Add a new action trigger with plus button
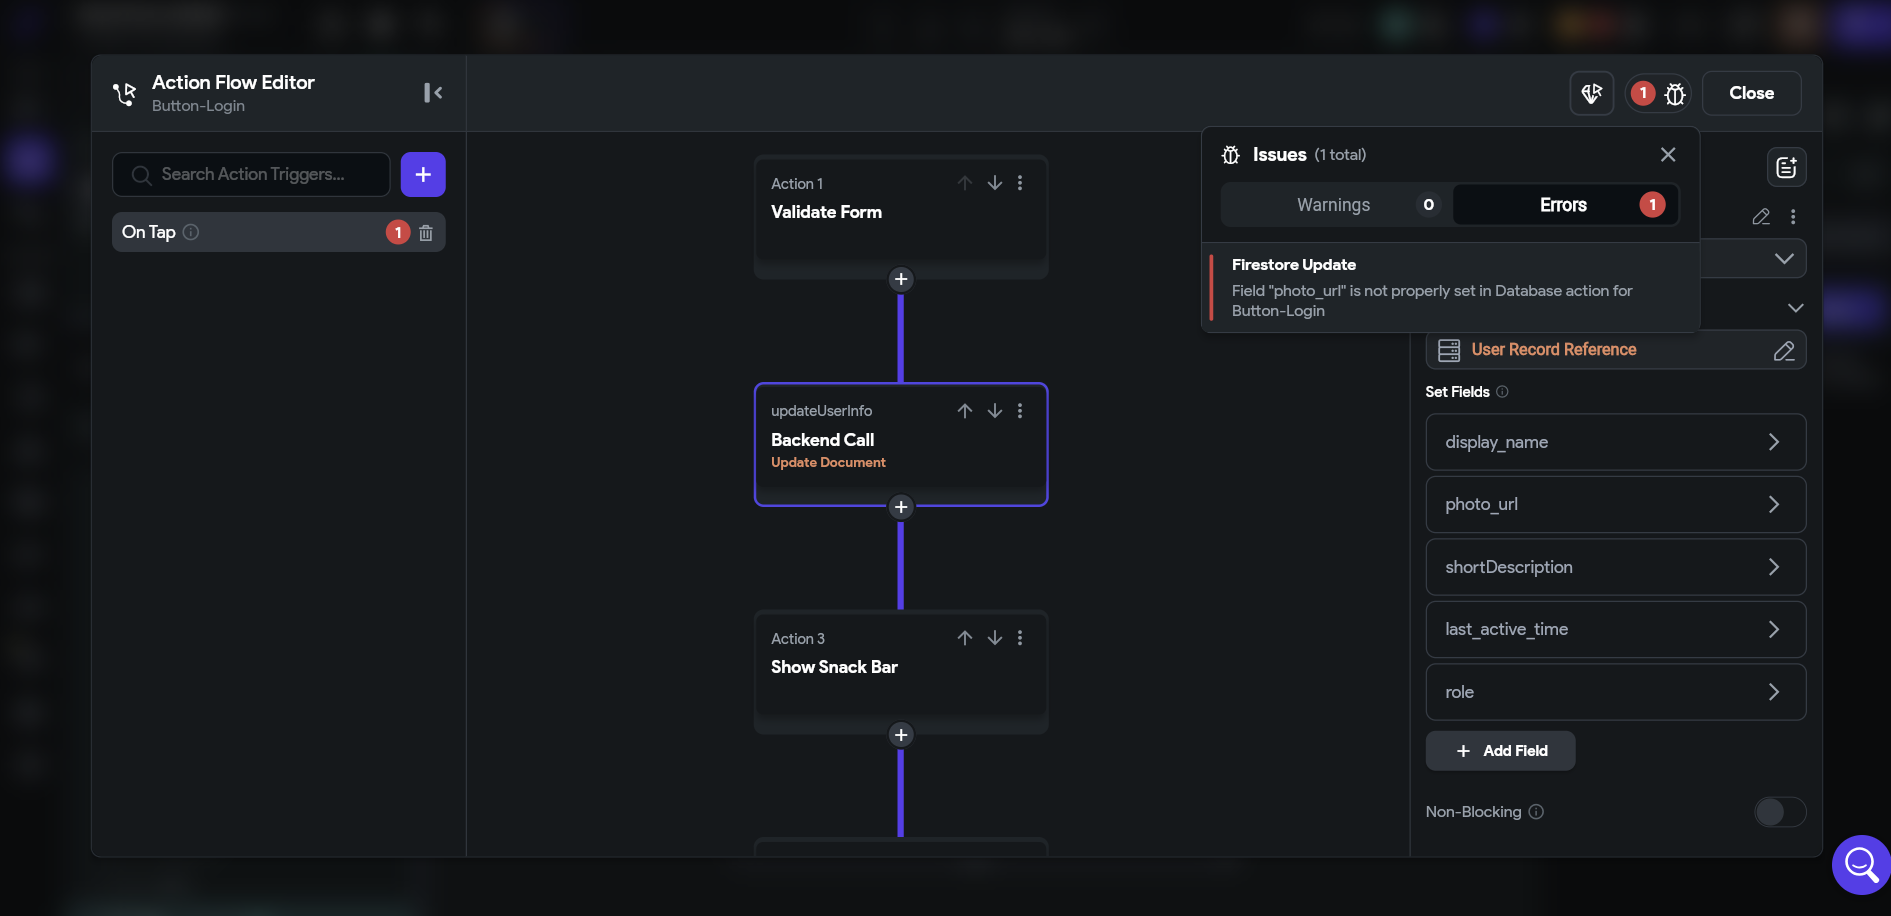The height and width of the screenshot is (916, 1891). (x=423, y=174)
